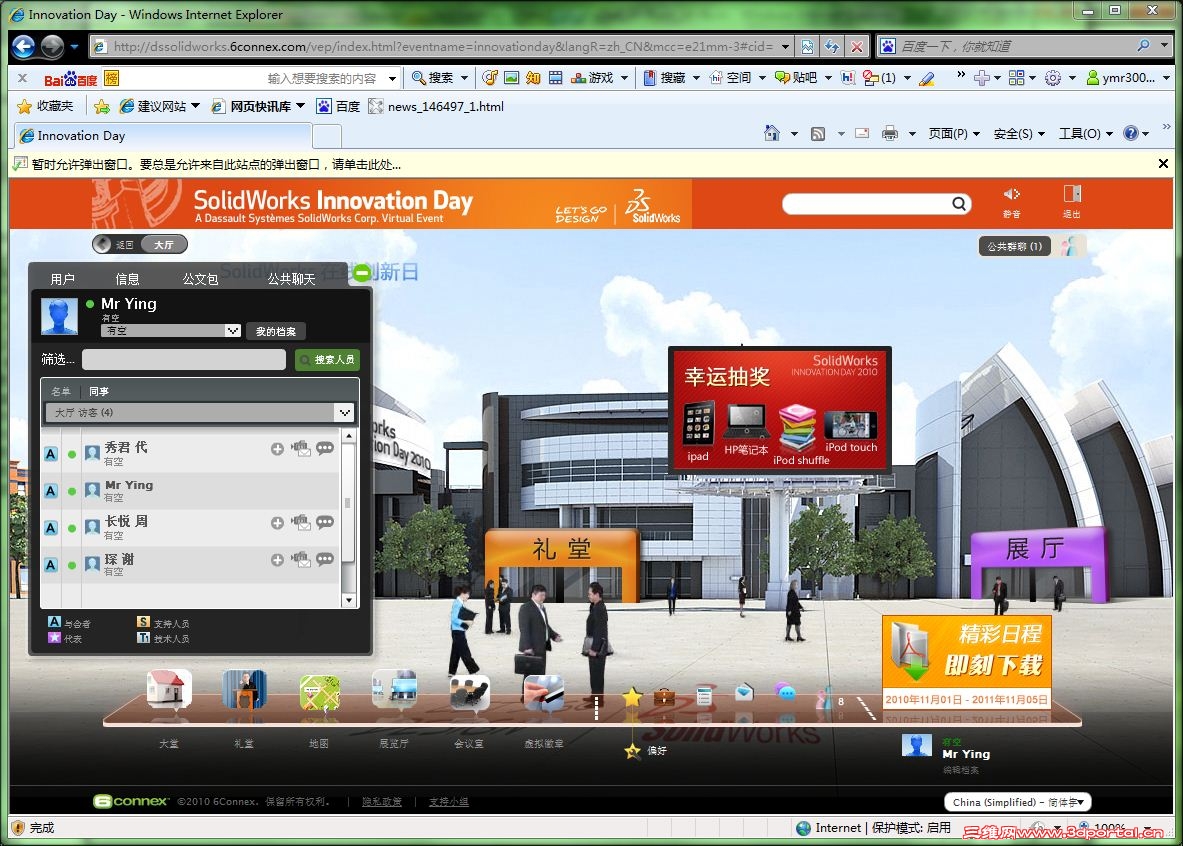
Task: Switch to the 信息 tab
Action: 128,279
